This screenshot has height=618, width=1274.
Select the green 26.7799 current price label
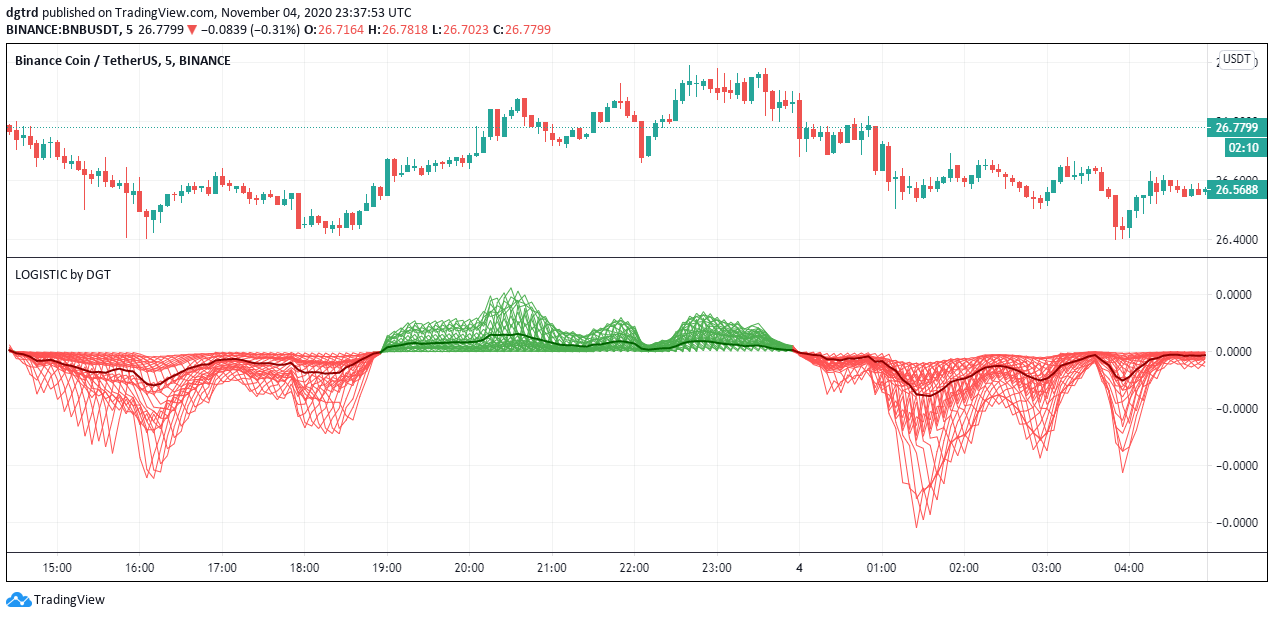[1236, 128]
